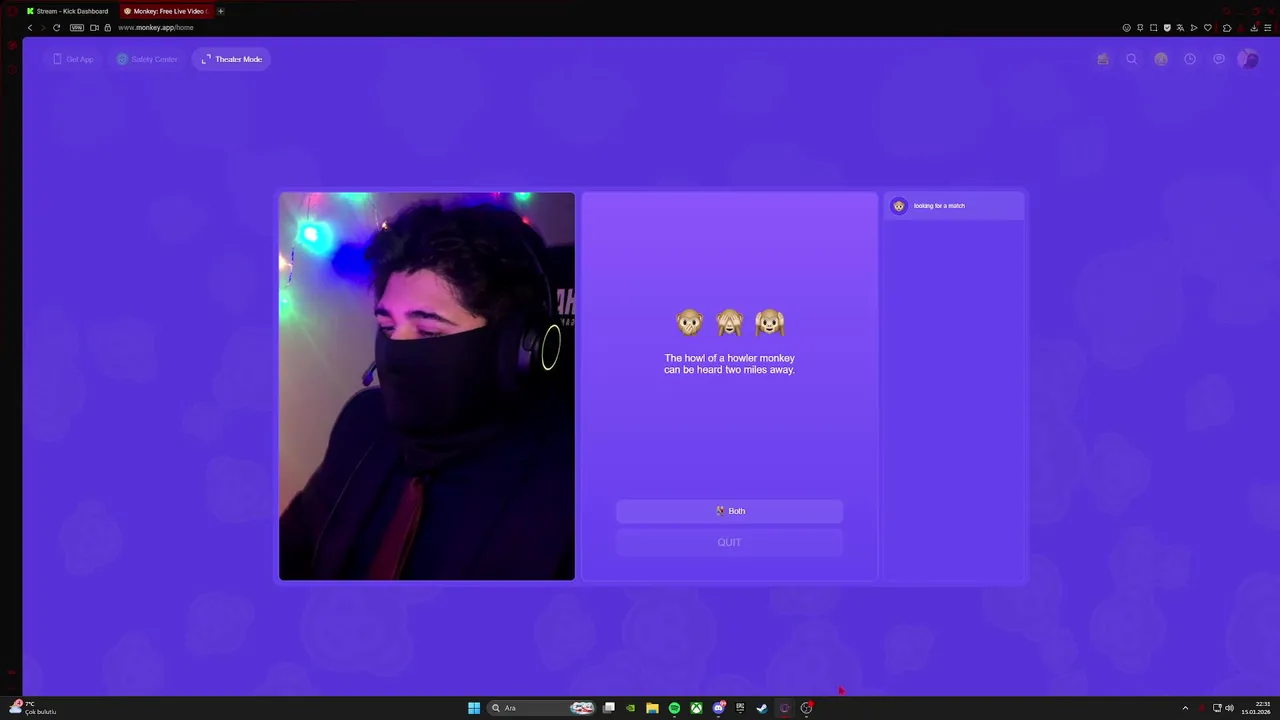1280x720 pixels.
Task: Open the match history clock icon
Action: click(1190, 59)
